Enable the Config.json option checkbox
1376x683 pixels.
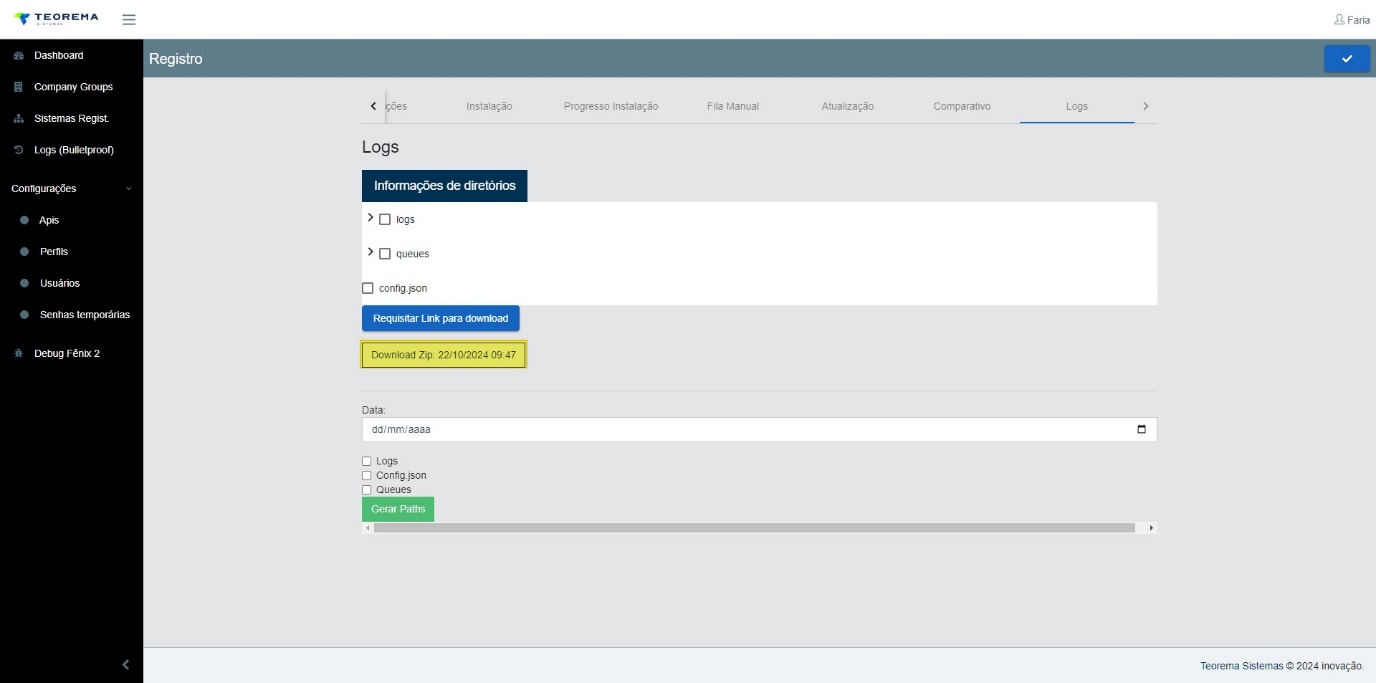pos(367,475)
